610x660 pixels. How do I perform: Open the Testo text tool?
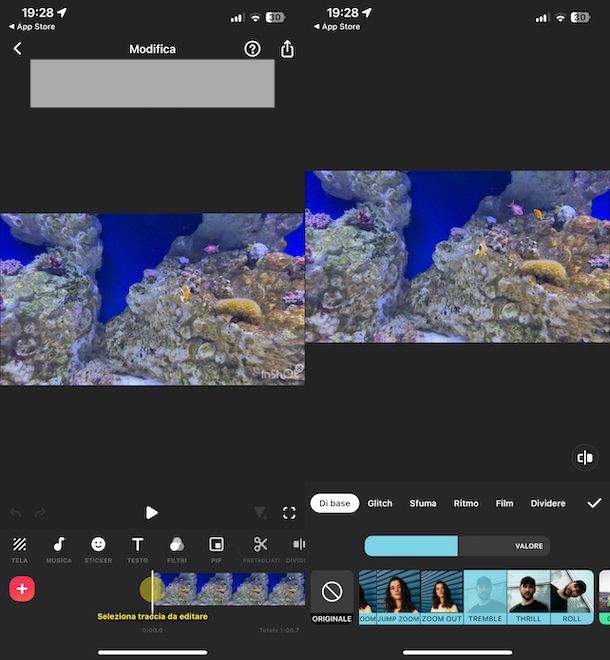(x=138, y=550)
